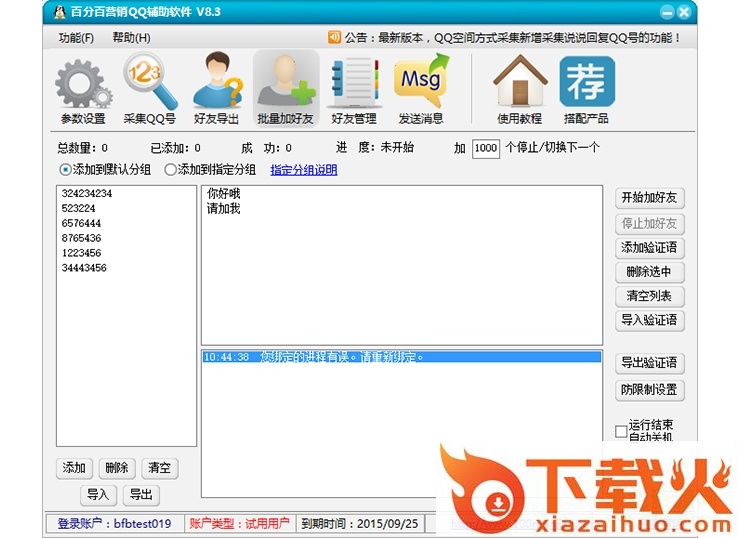Select QQ number 8765436

pyautogui.click(x=81, y=238)
